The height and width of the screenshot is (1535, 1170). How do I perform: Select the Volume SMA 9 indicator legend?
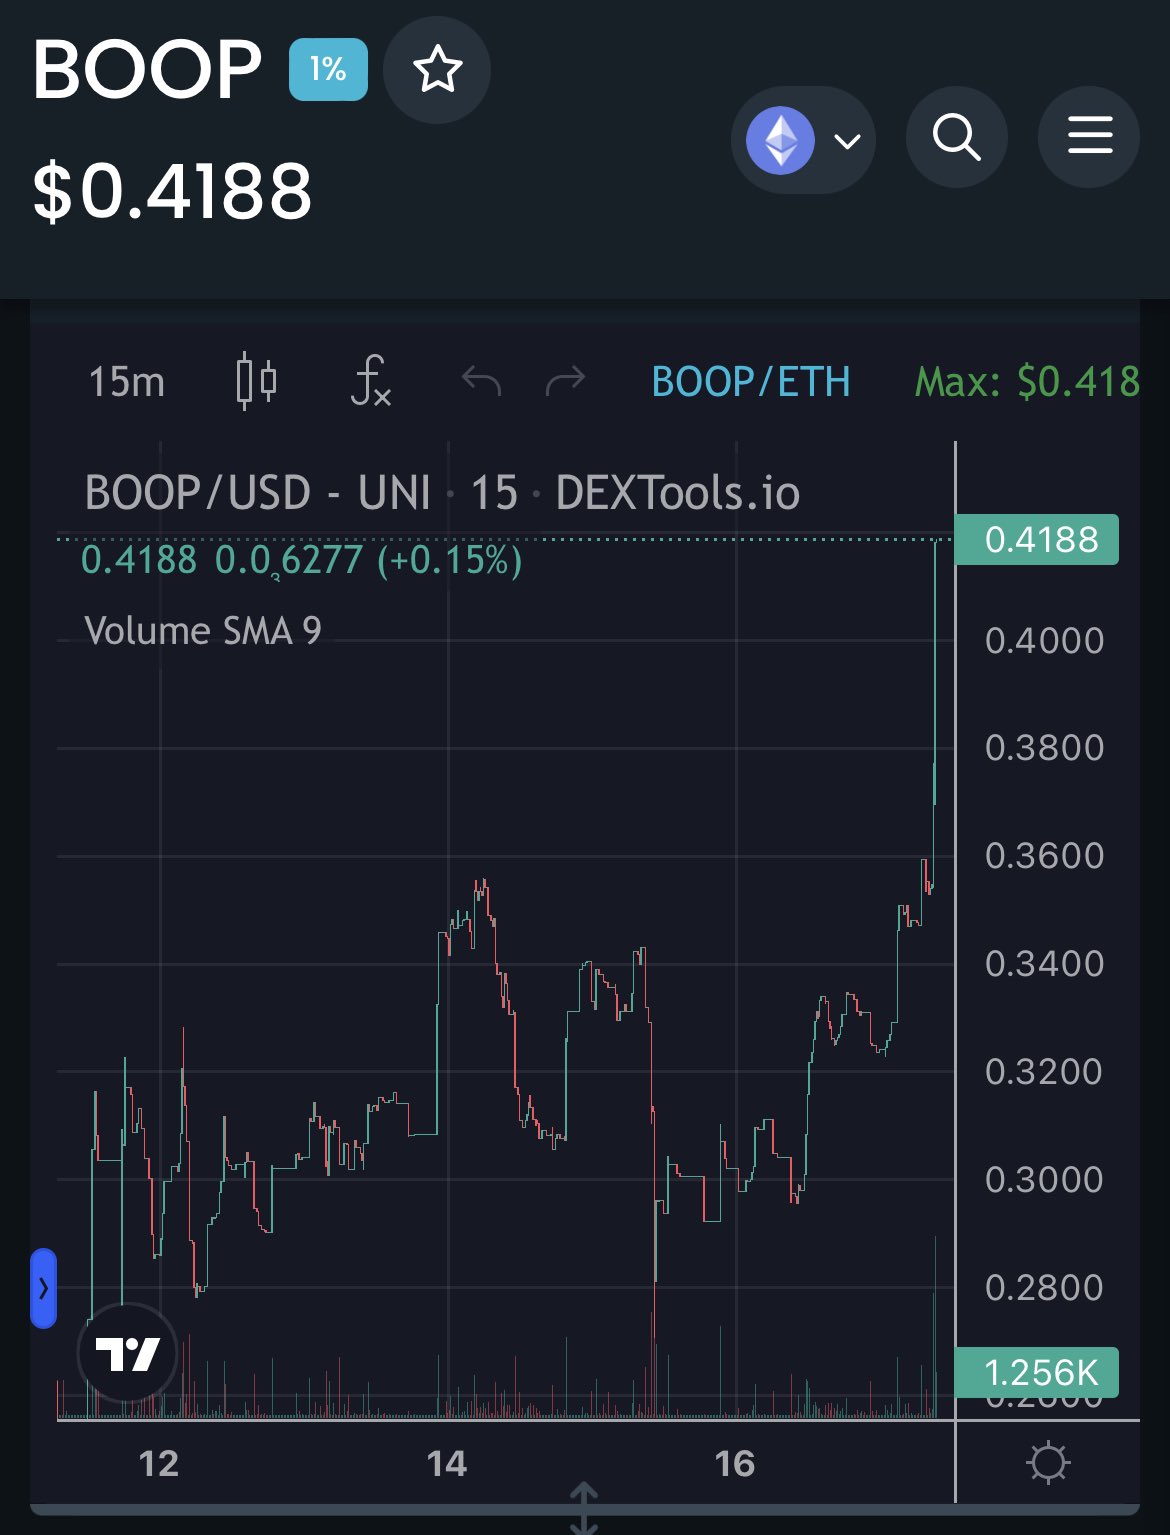coord(203,631)
